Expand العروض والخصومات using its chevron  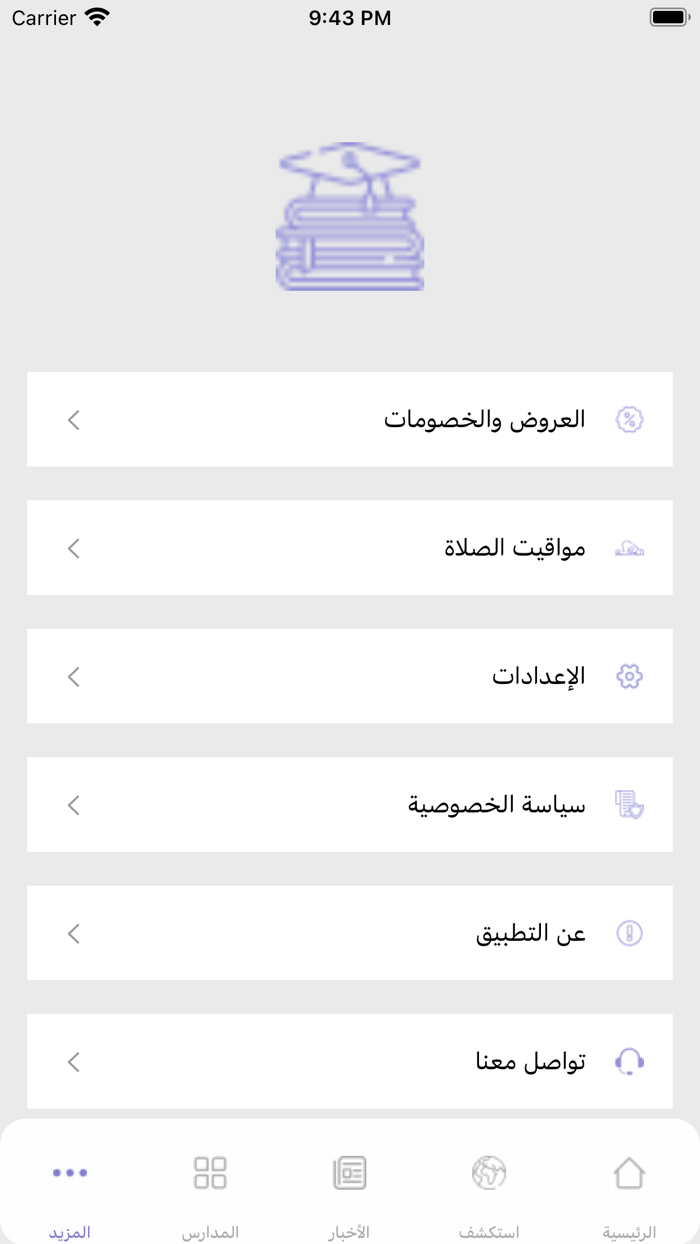[73, 420]
